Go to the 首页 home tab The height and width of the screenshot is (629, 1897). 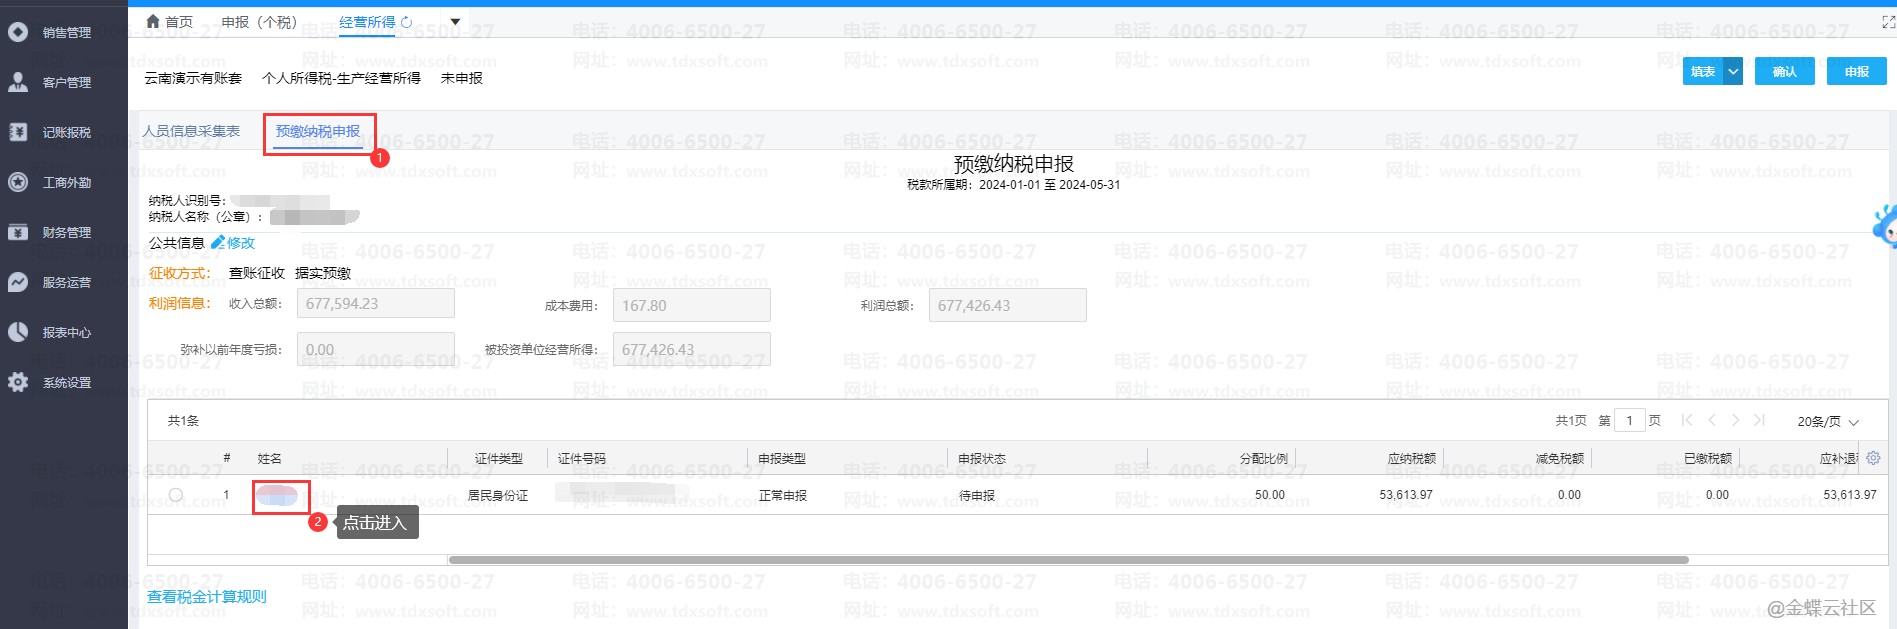pyautogui.click(x=169, y=22)
